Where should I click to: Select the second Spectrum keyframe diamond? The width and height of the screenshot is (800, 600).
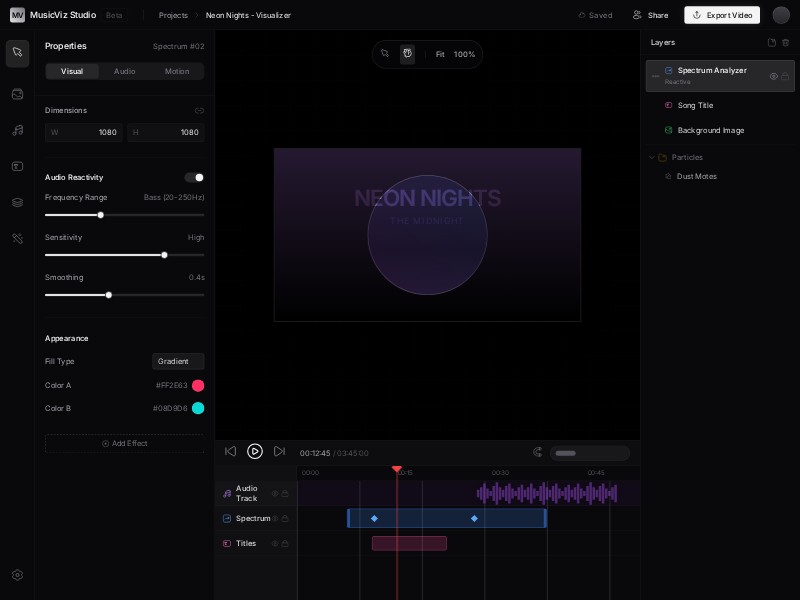(474, 518)
